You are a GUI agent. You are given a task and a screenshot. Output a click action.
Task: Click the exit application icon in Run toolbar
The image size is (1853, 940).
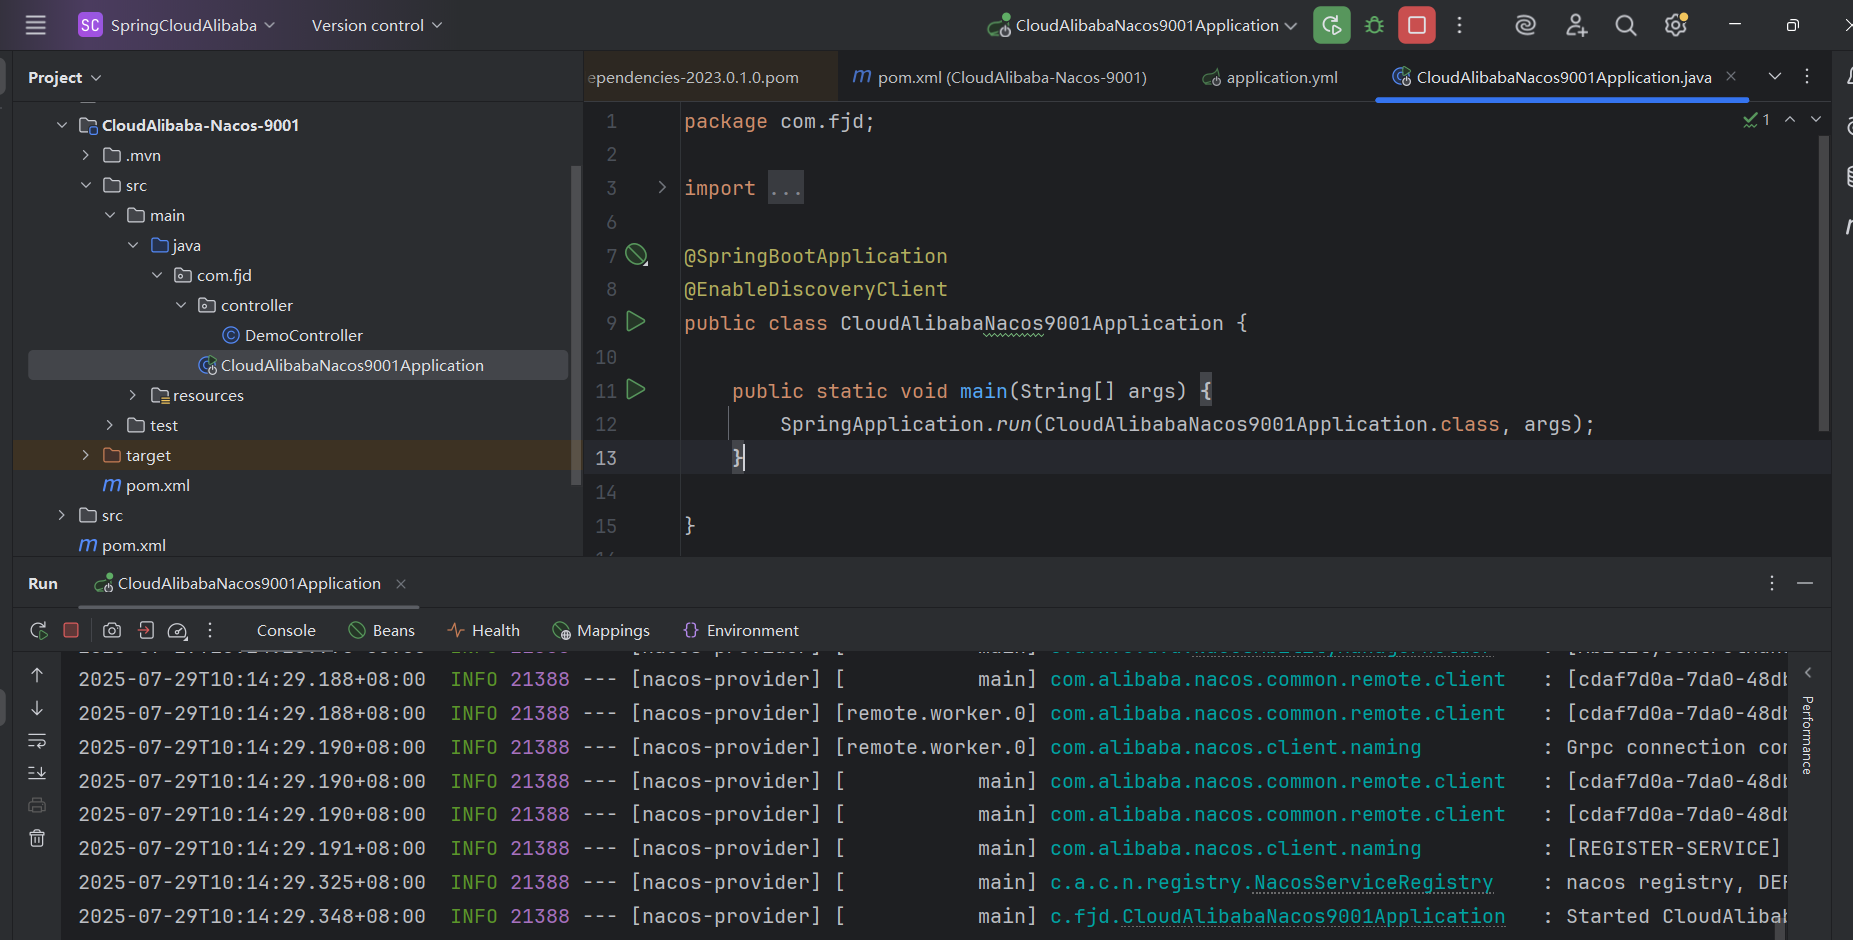(x=146, y=630)
